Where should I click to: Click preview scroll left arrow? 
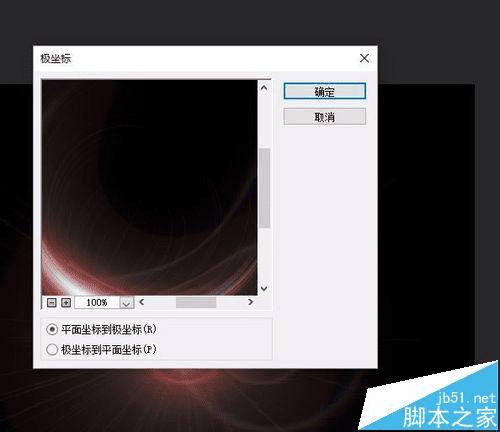[x=142, y=302]
